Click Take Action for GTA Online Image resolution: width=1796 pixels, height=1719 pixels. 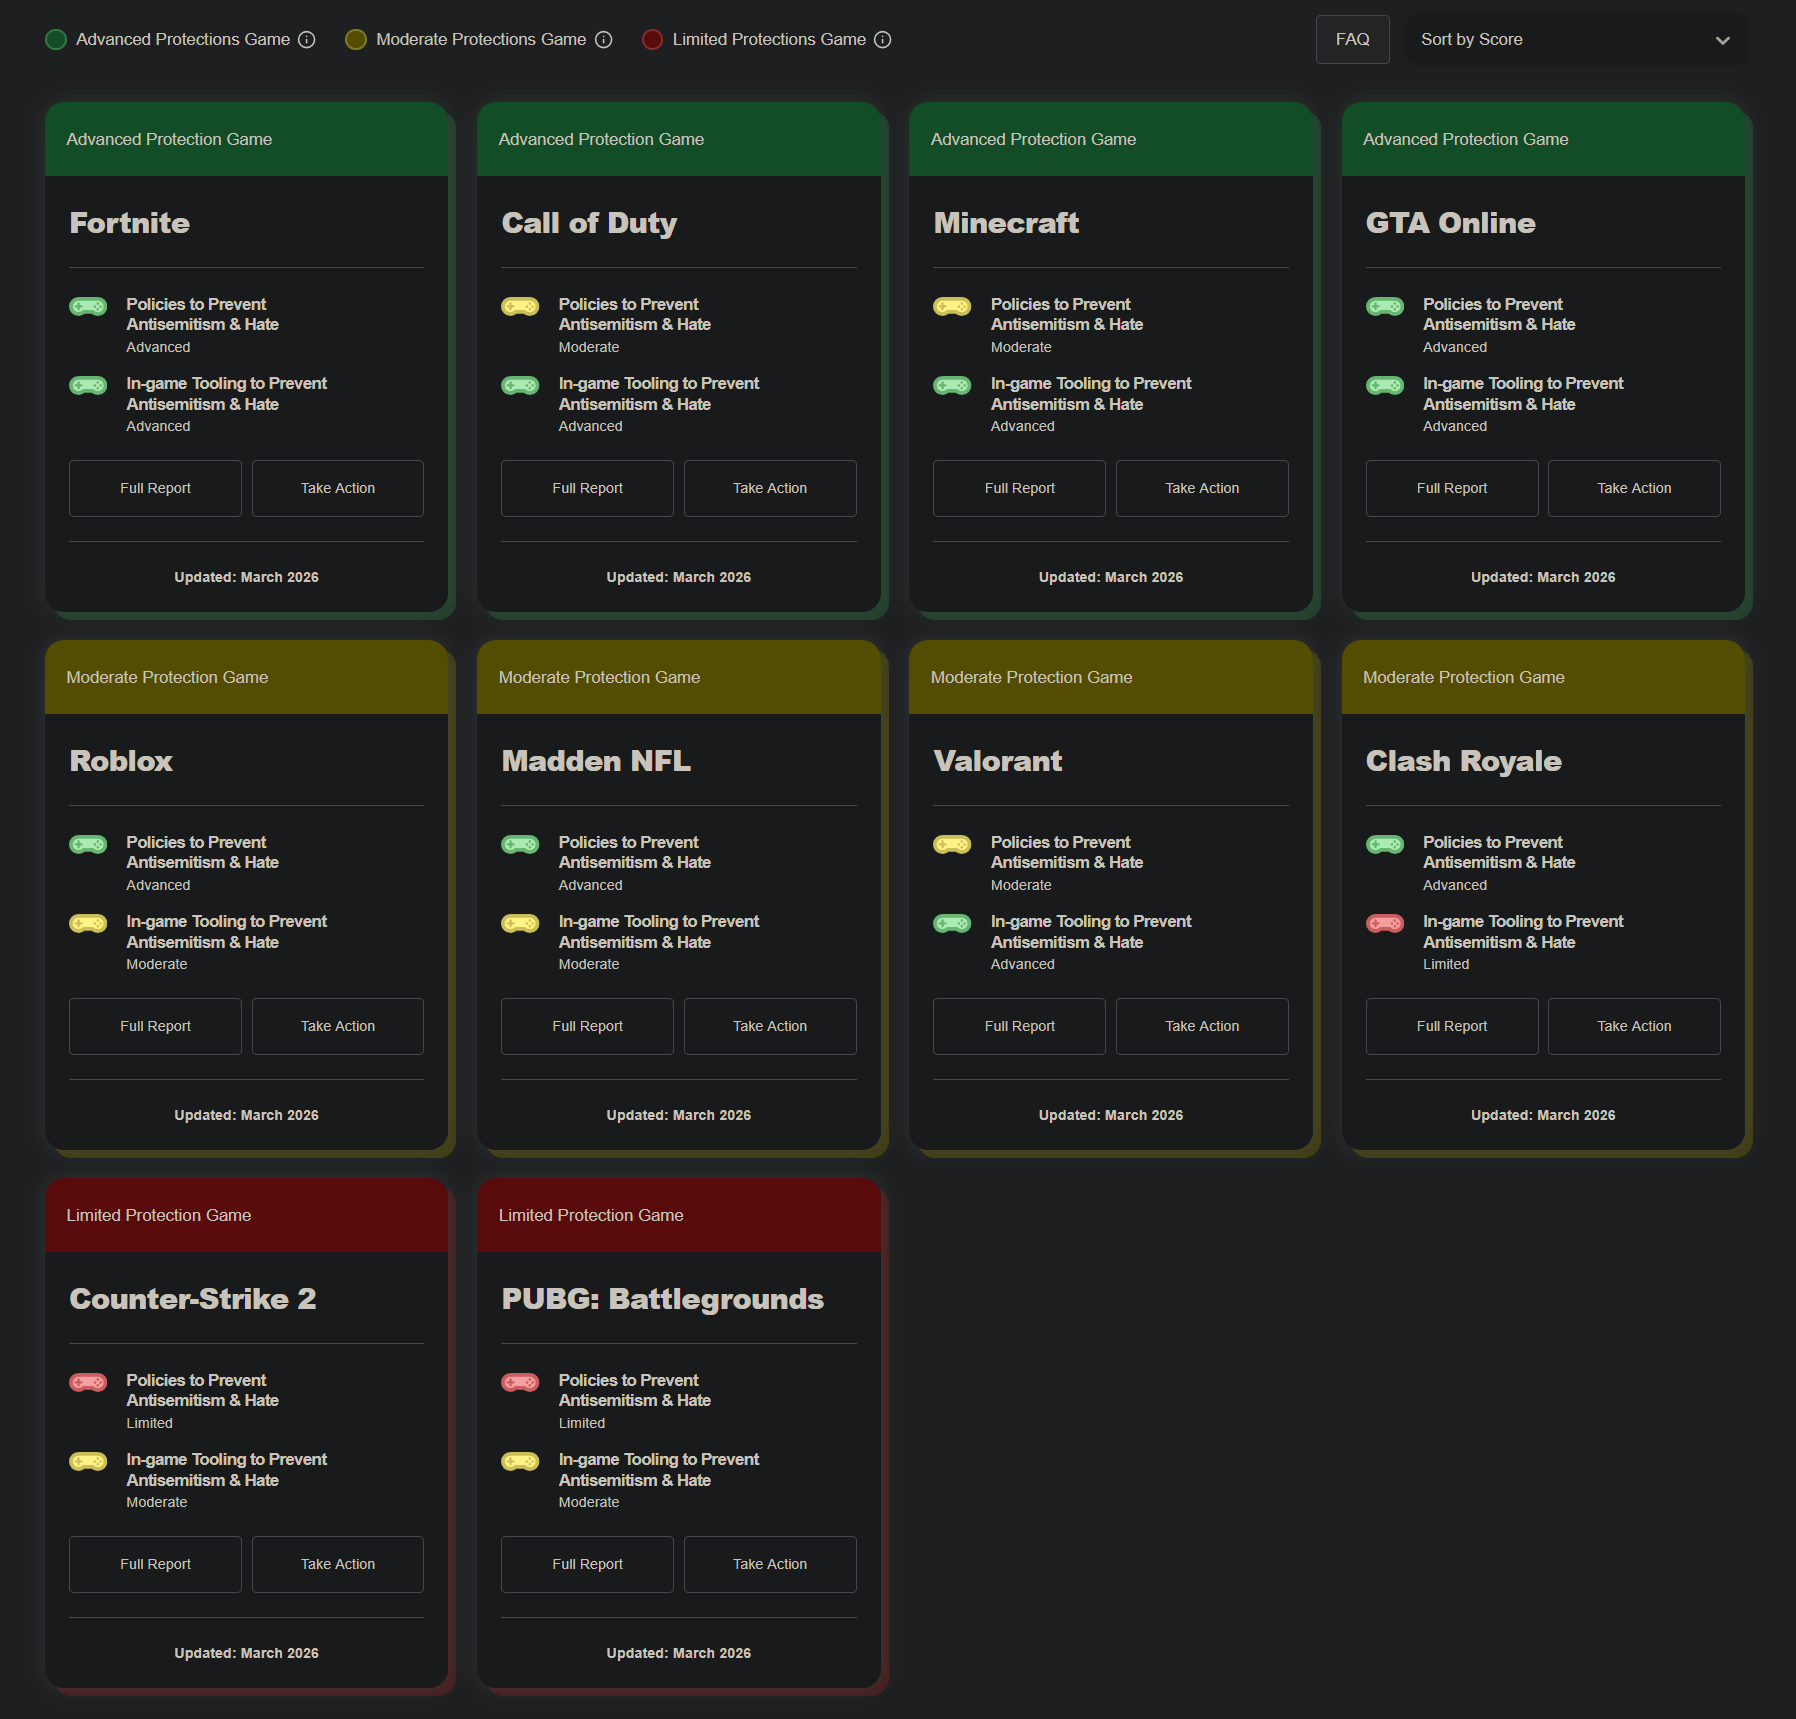pos(1634,488)
